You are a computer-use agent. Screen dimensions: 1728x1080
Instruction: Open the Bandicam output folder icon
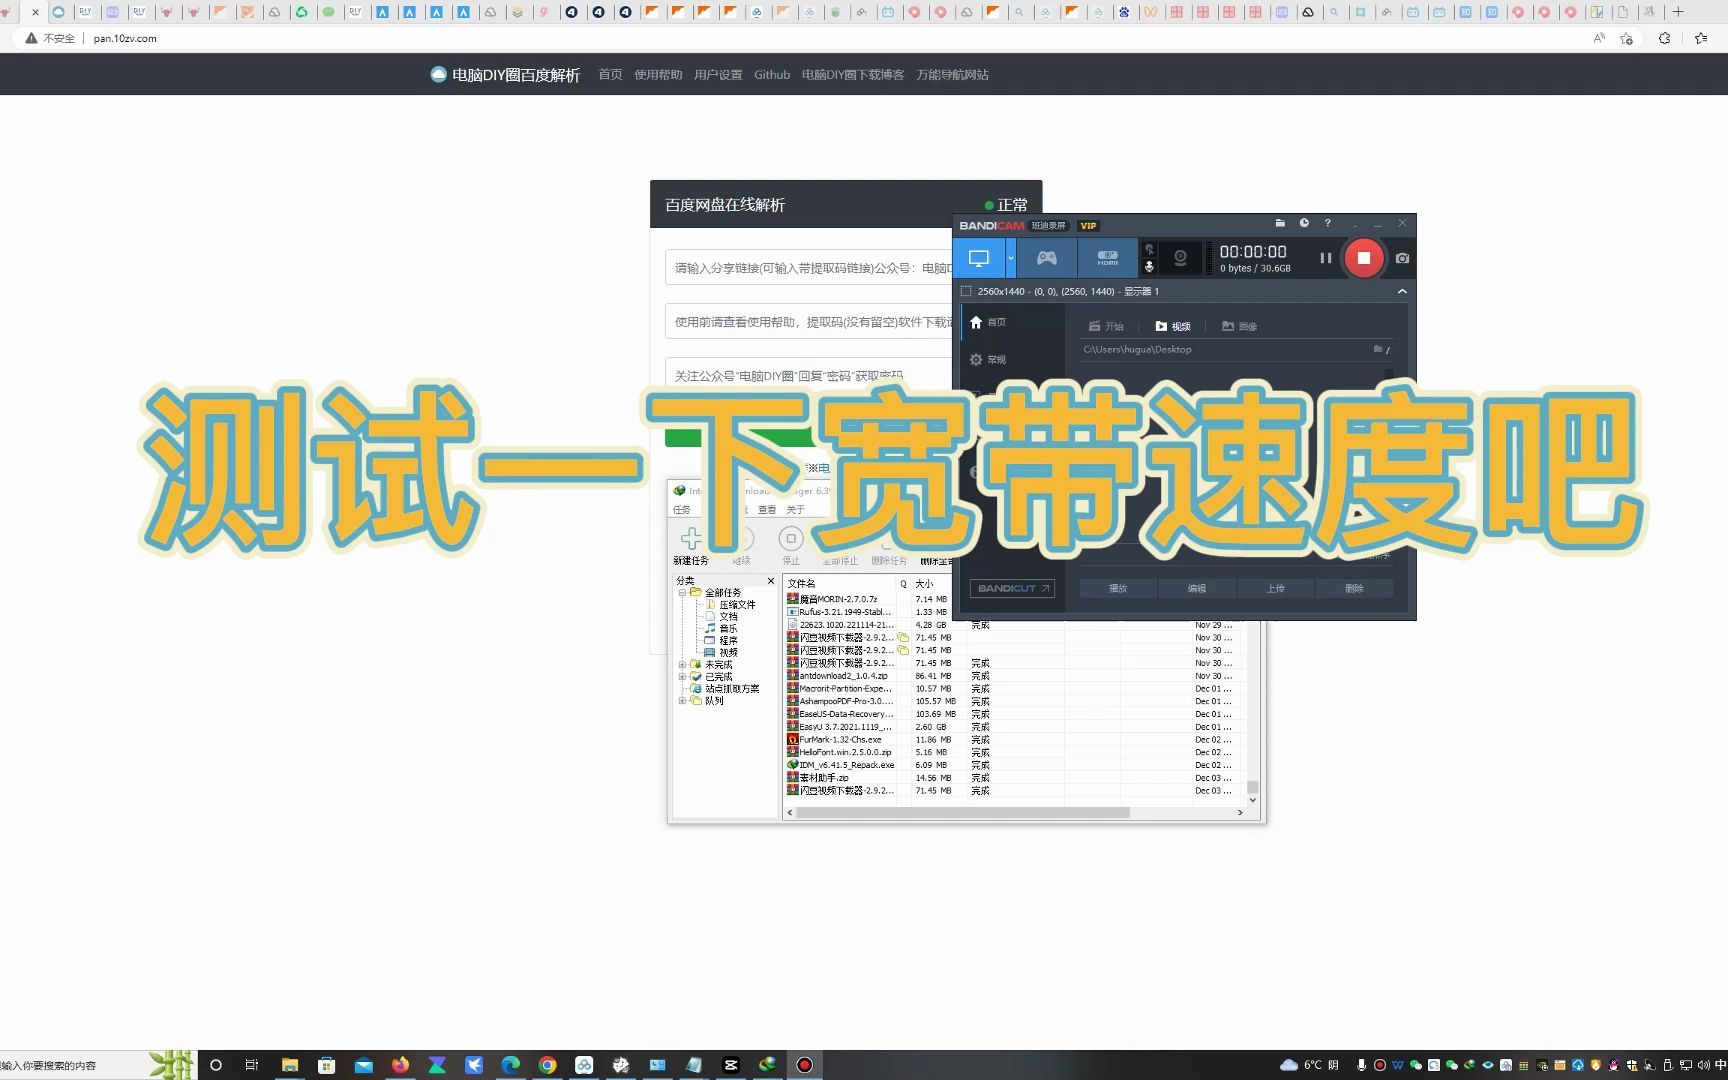(1280, 223)
